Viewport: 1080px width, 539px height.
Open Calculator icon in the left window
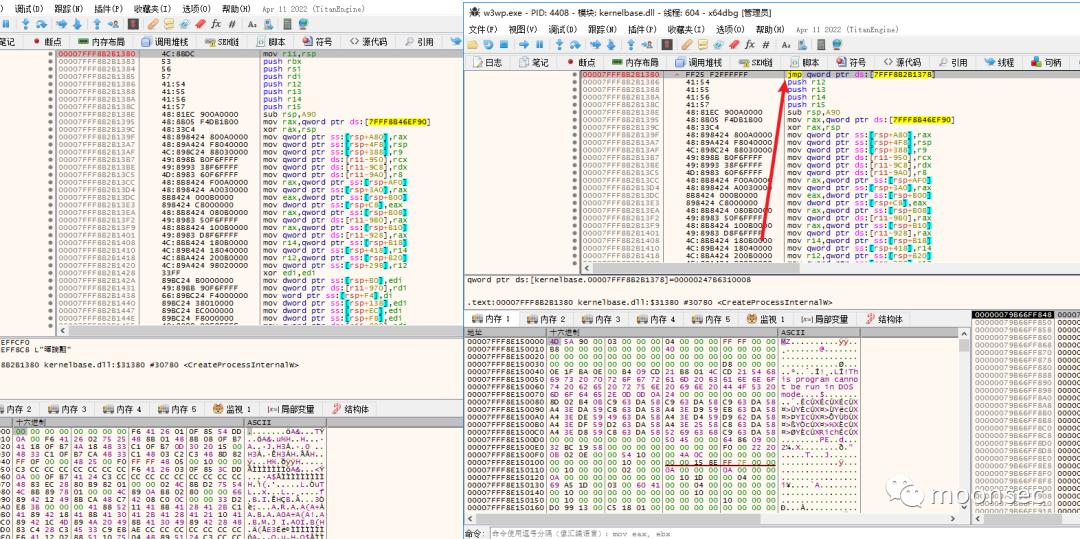(287, 24)
